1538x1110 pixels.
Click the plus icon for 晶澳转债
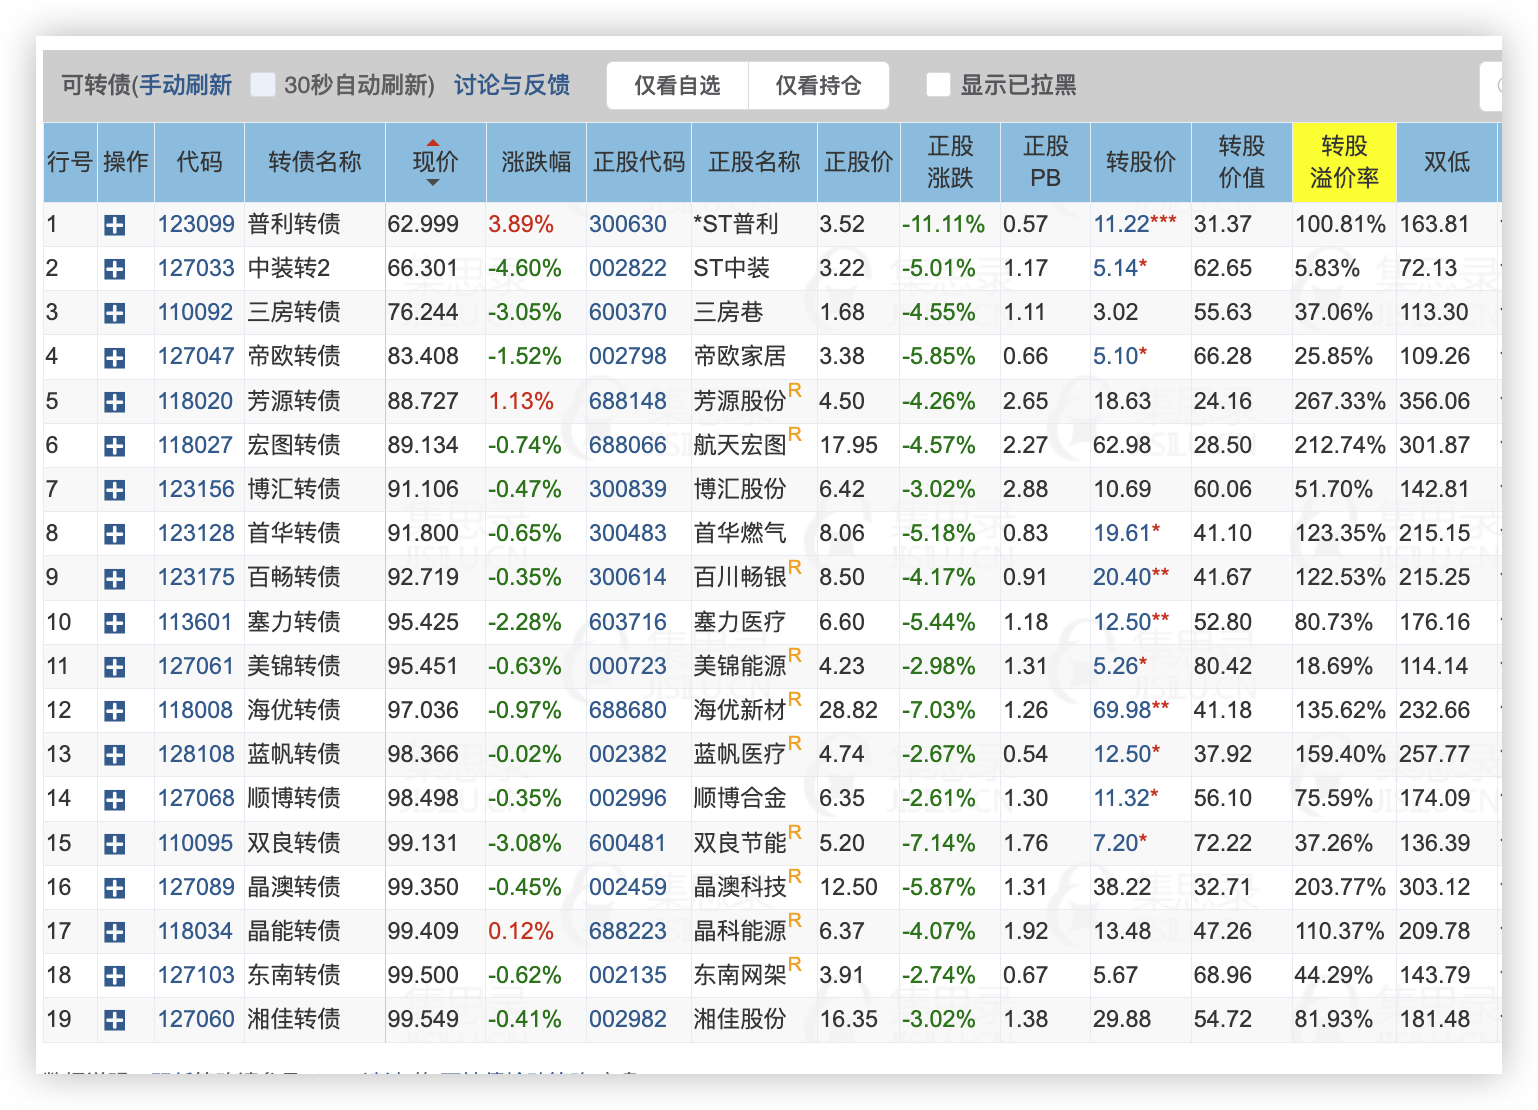(115, 889)
